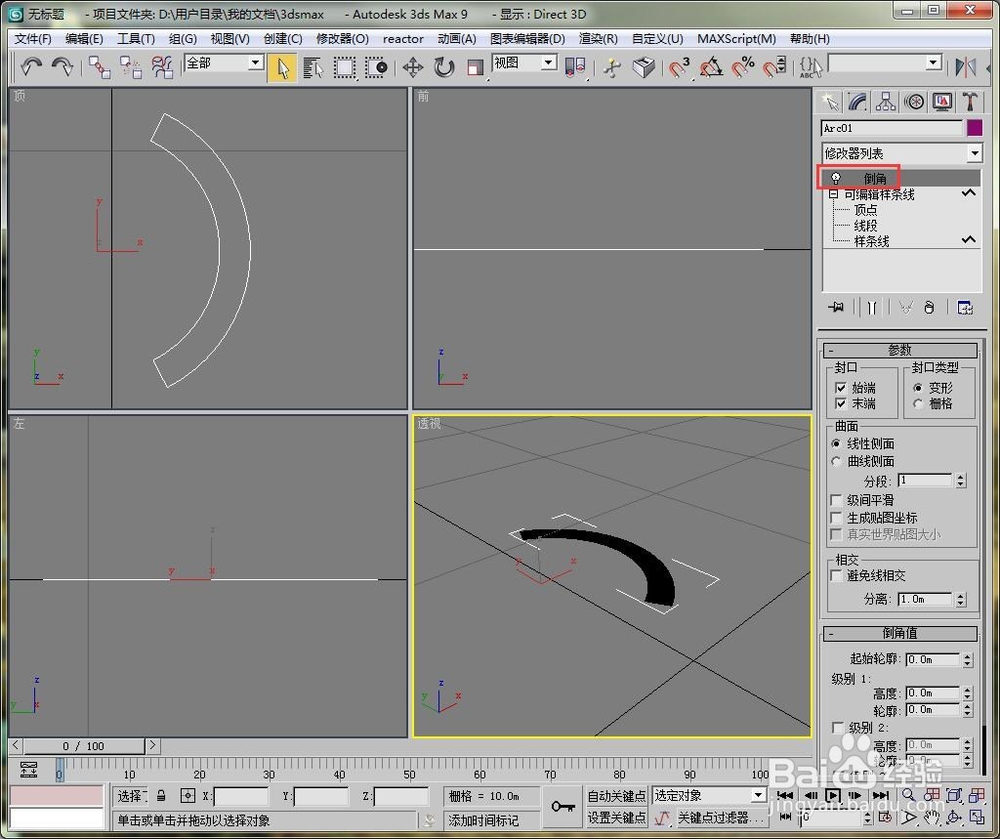Click the Undo arrow icon
The width and height of the screenshot is (1000, 839).
[x=31, y=67]
